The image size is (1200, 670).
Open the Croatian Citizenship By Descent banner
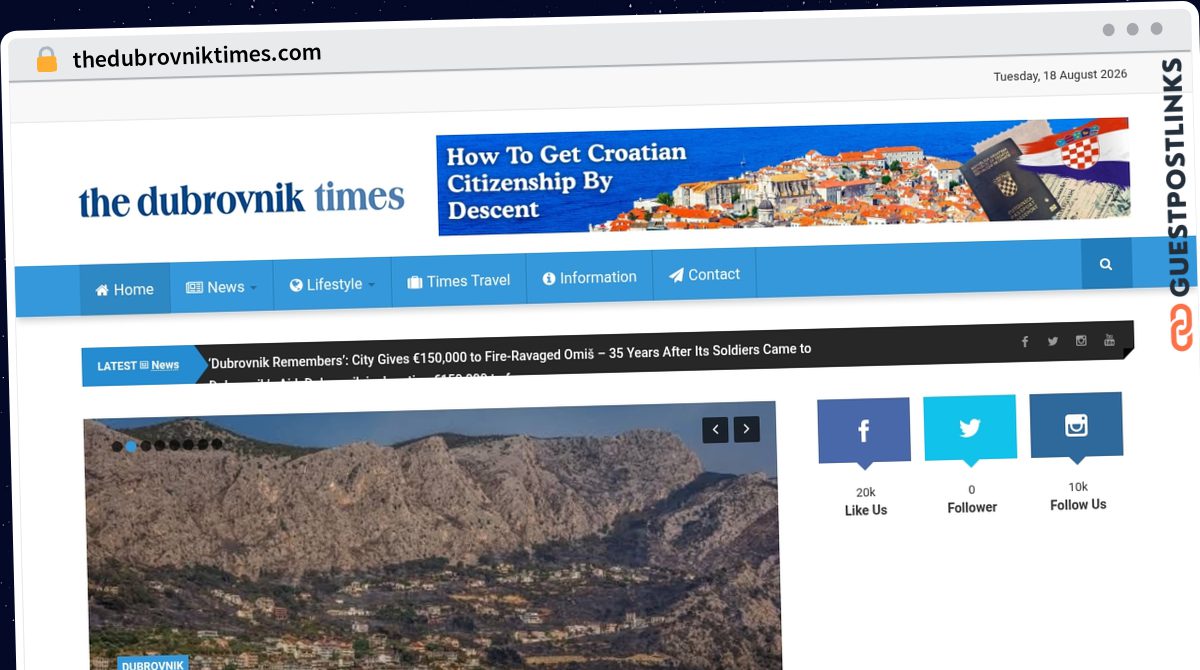coord(783,177)
